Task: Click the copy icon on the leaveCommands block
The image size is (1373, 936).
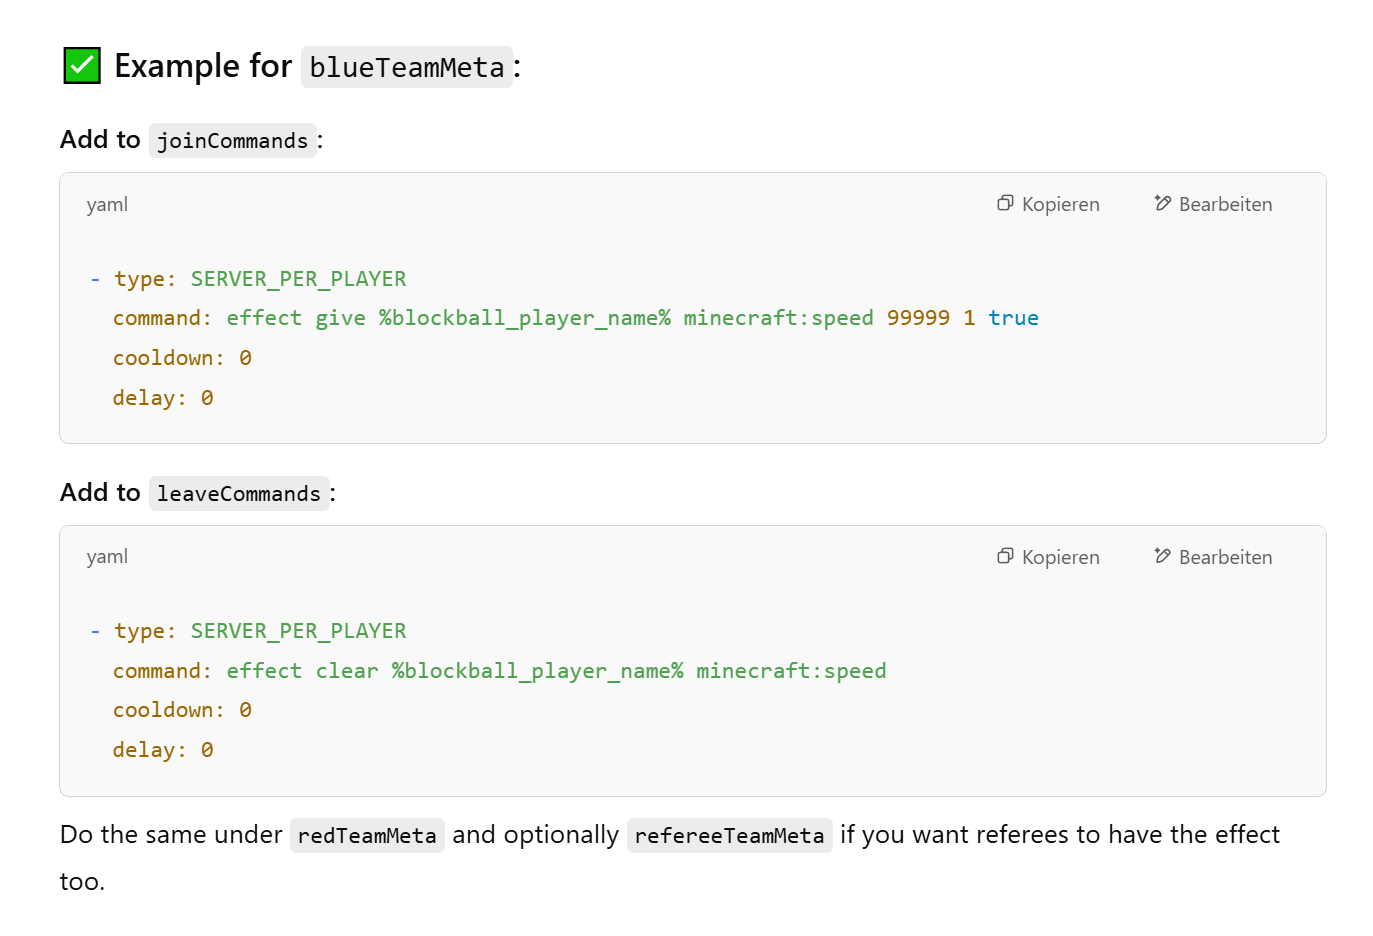Action: pos(1004,556)
